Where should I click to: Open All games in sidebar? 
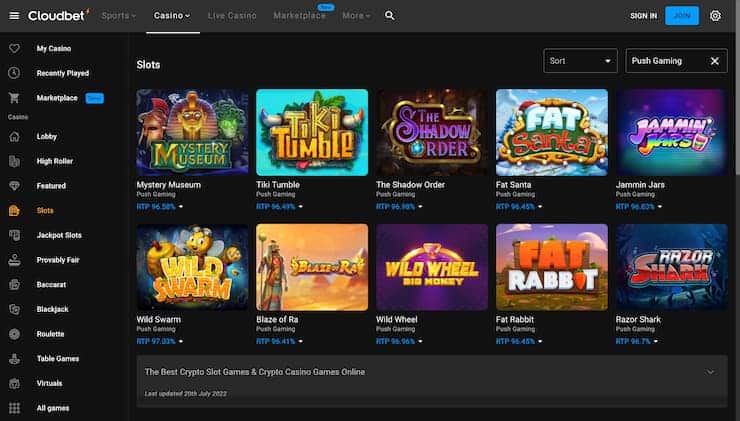coord(53,408)
